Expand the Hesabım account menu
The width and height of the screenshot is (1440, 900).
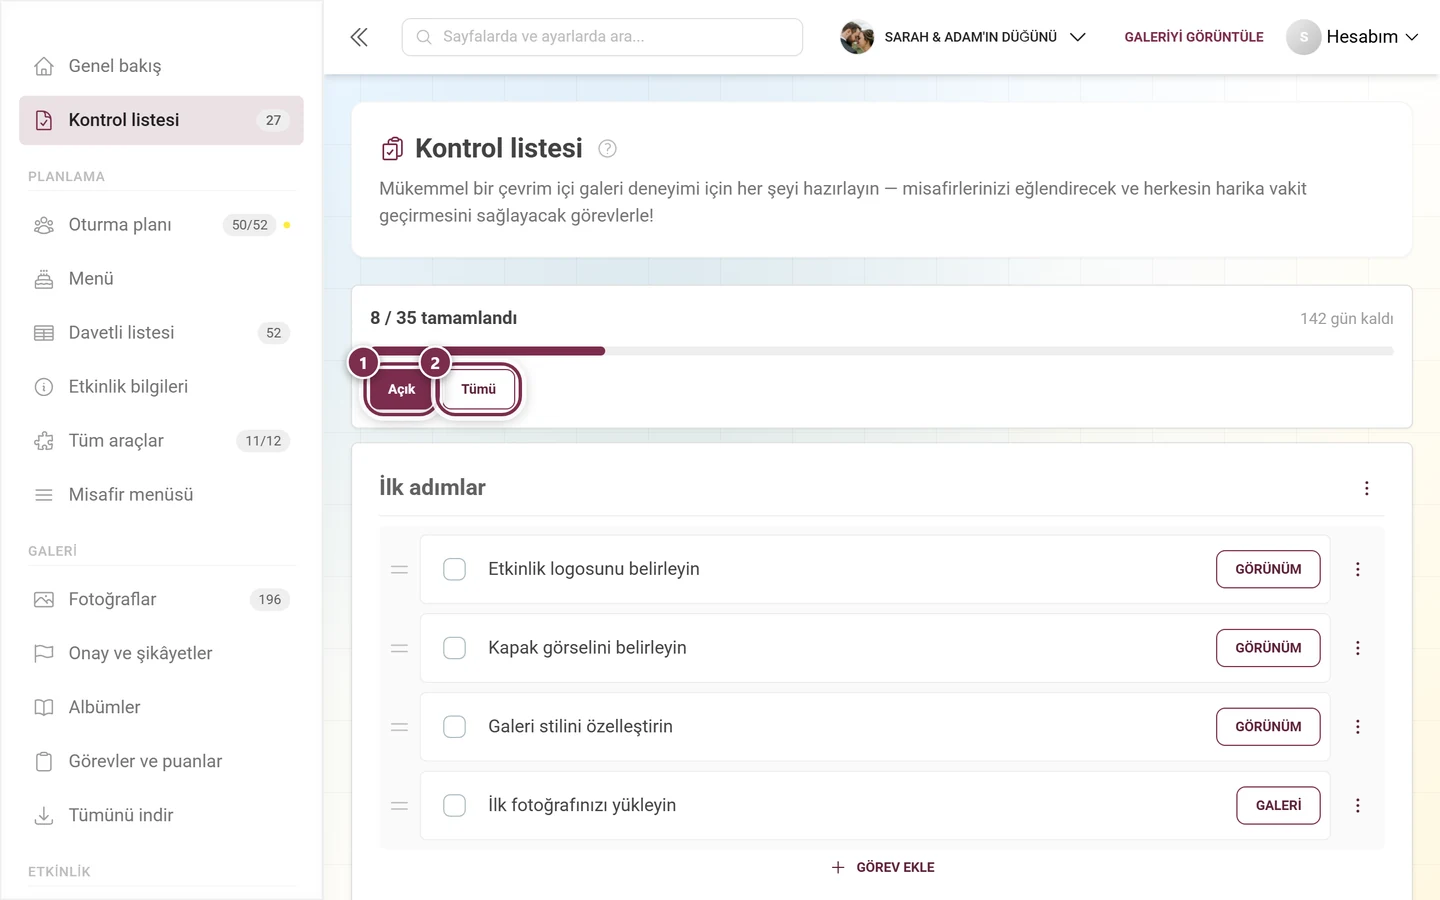click(1353, 37)
